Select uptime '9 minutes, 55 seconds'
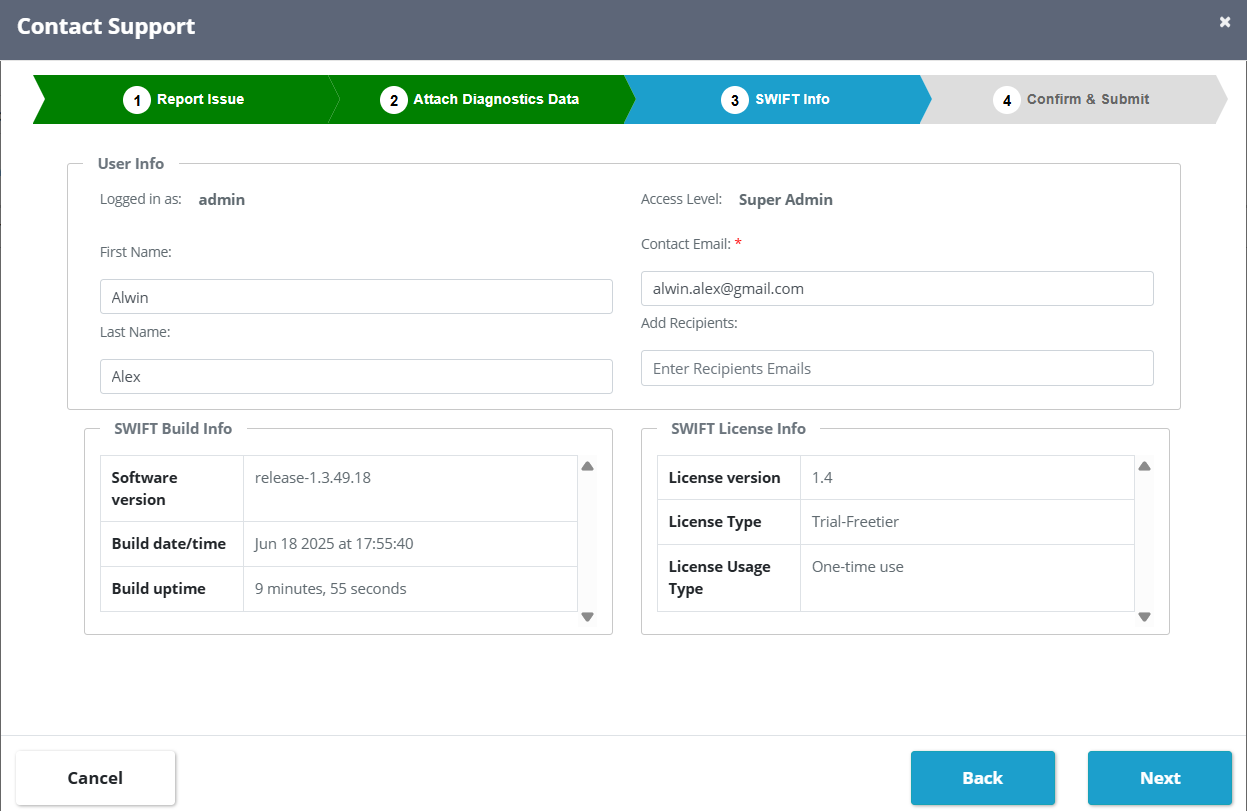This screenshot has height=811, width=1247. click(331, 589)
